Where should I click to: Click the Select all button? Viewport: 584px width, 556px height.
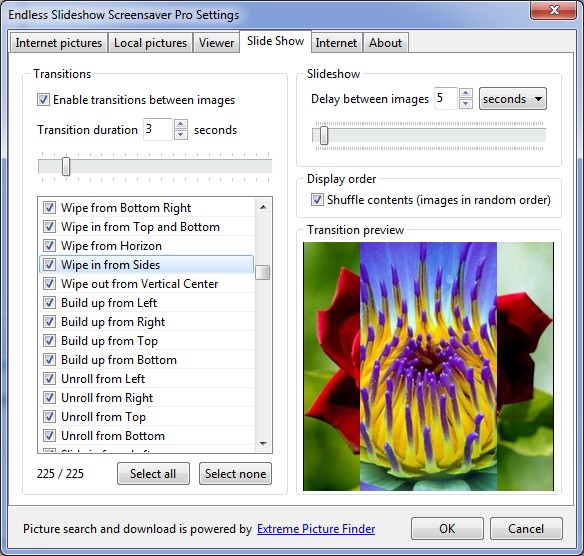pos(153,473)
